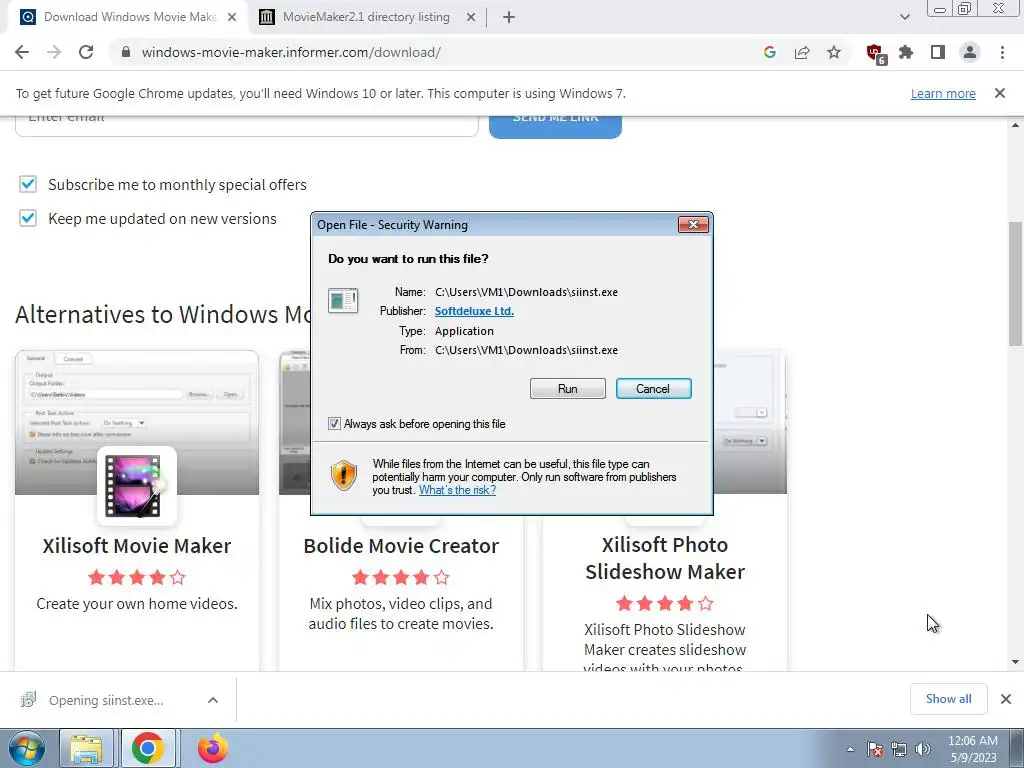Click Cancel in the security dialog

point(653,389)
